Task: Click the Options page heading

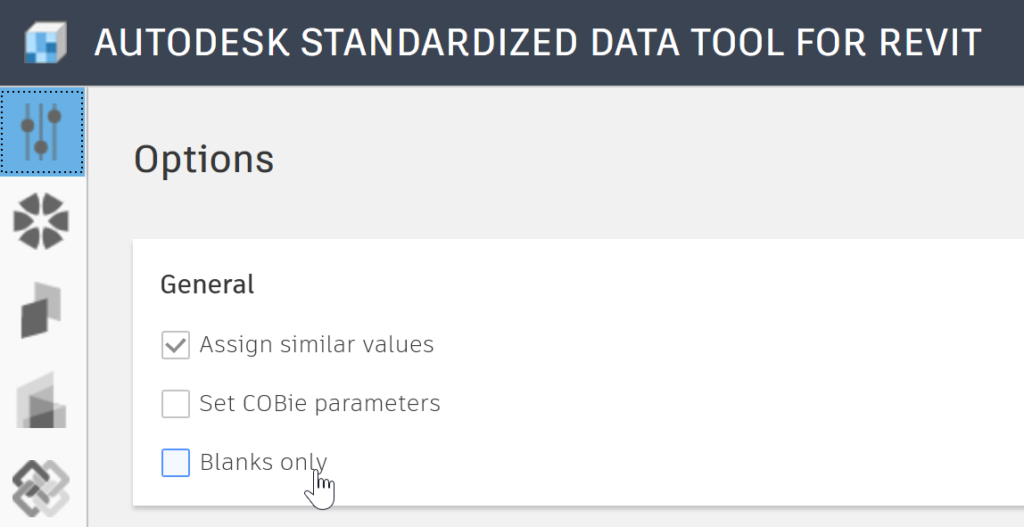Action: pos(204,159)
